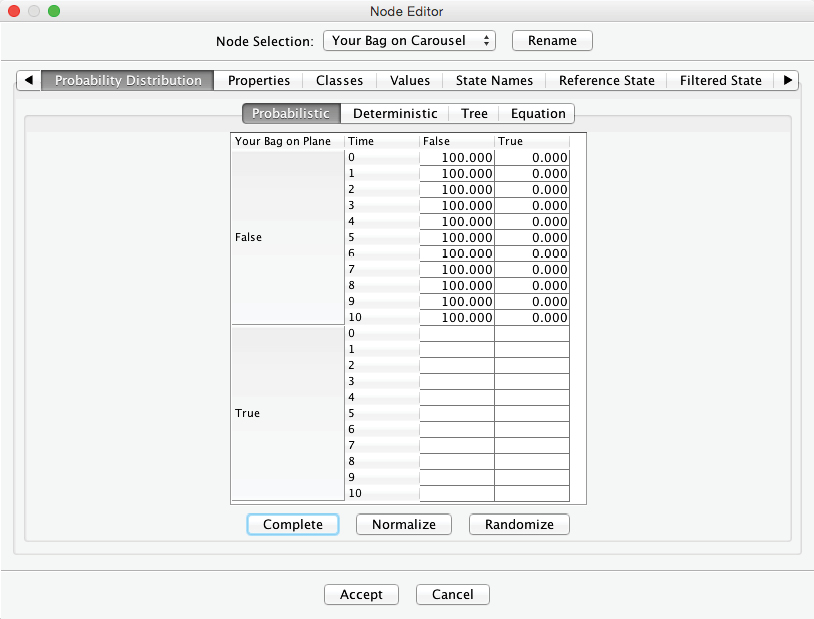The width and height of the screenshot is (814, 619).
Task: Open the Node Selection dropdown
Action: tap(409, 41)
